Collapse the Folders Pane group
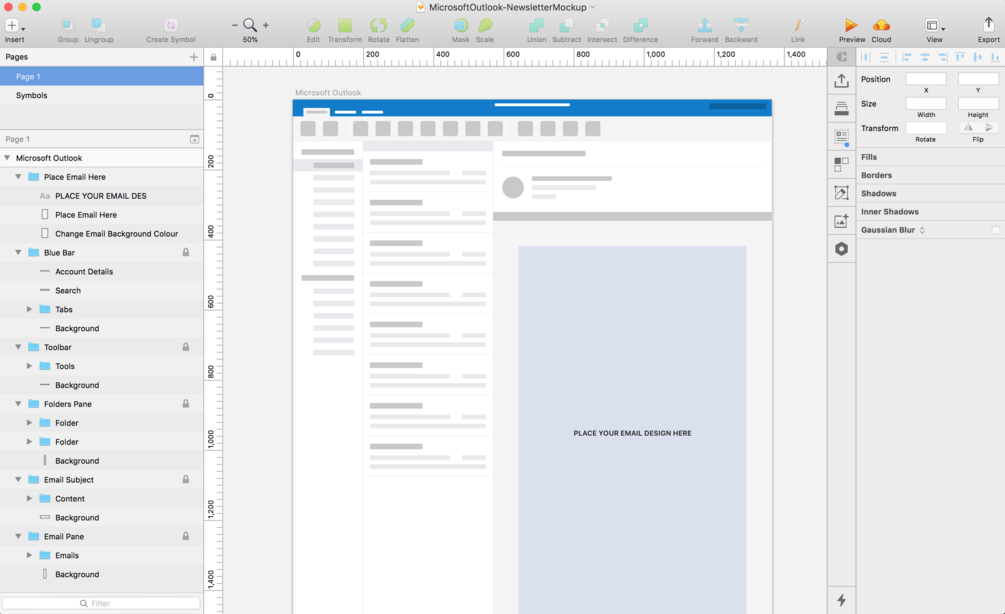The image size is (1005, 614). (x=18, y=404)
